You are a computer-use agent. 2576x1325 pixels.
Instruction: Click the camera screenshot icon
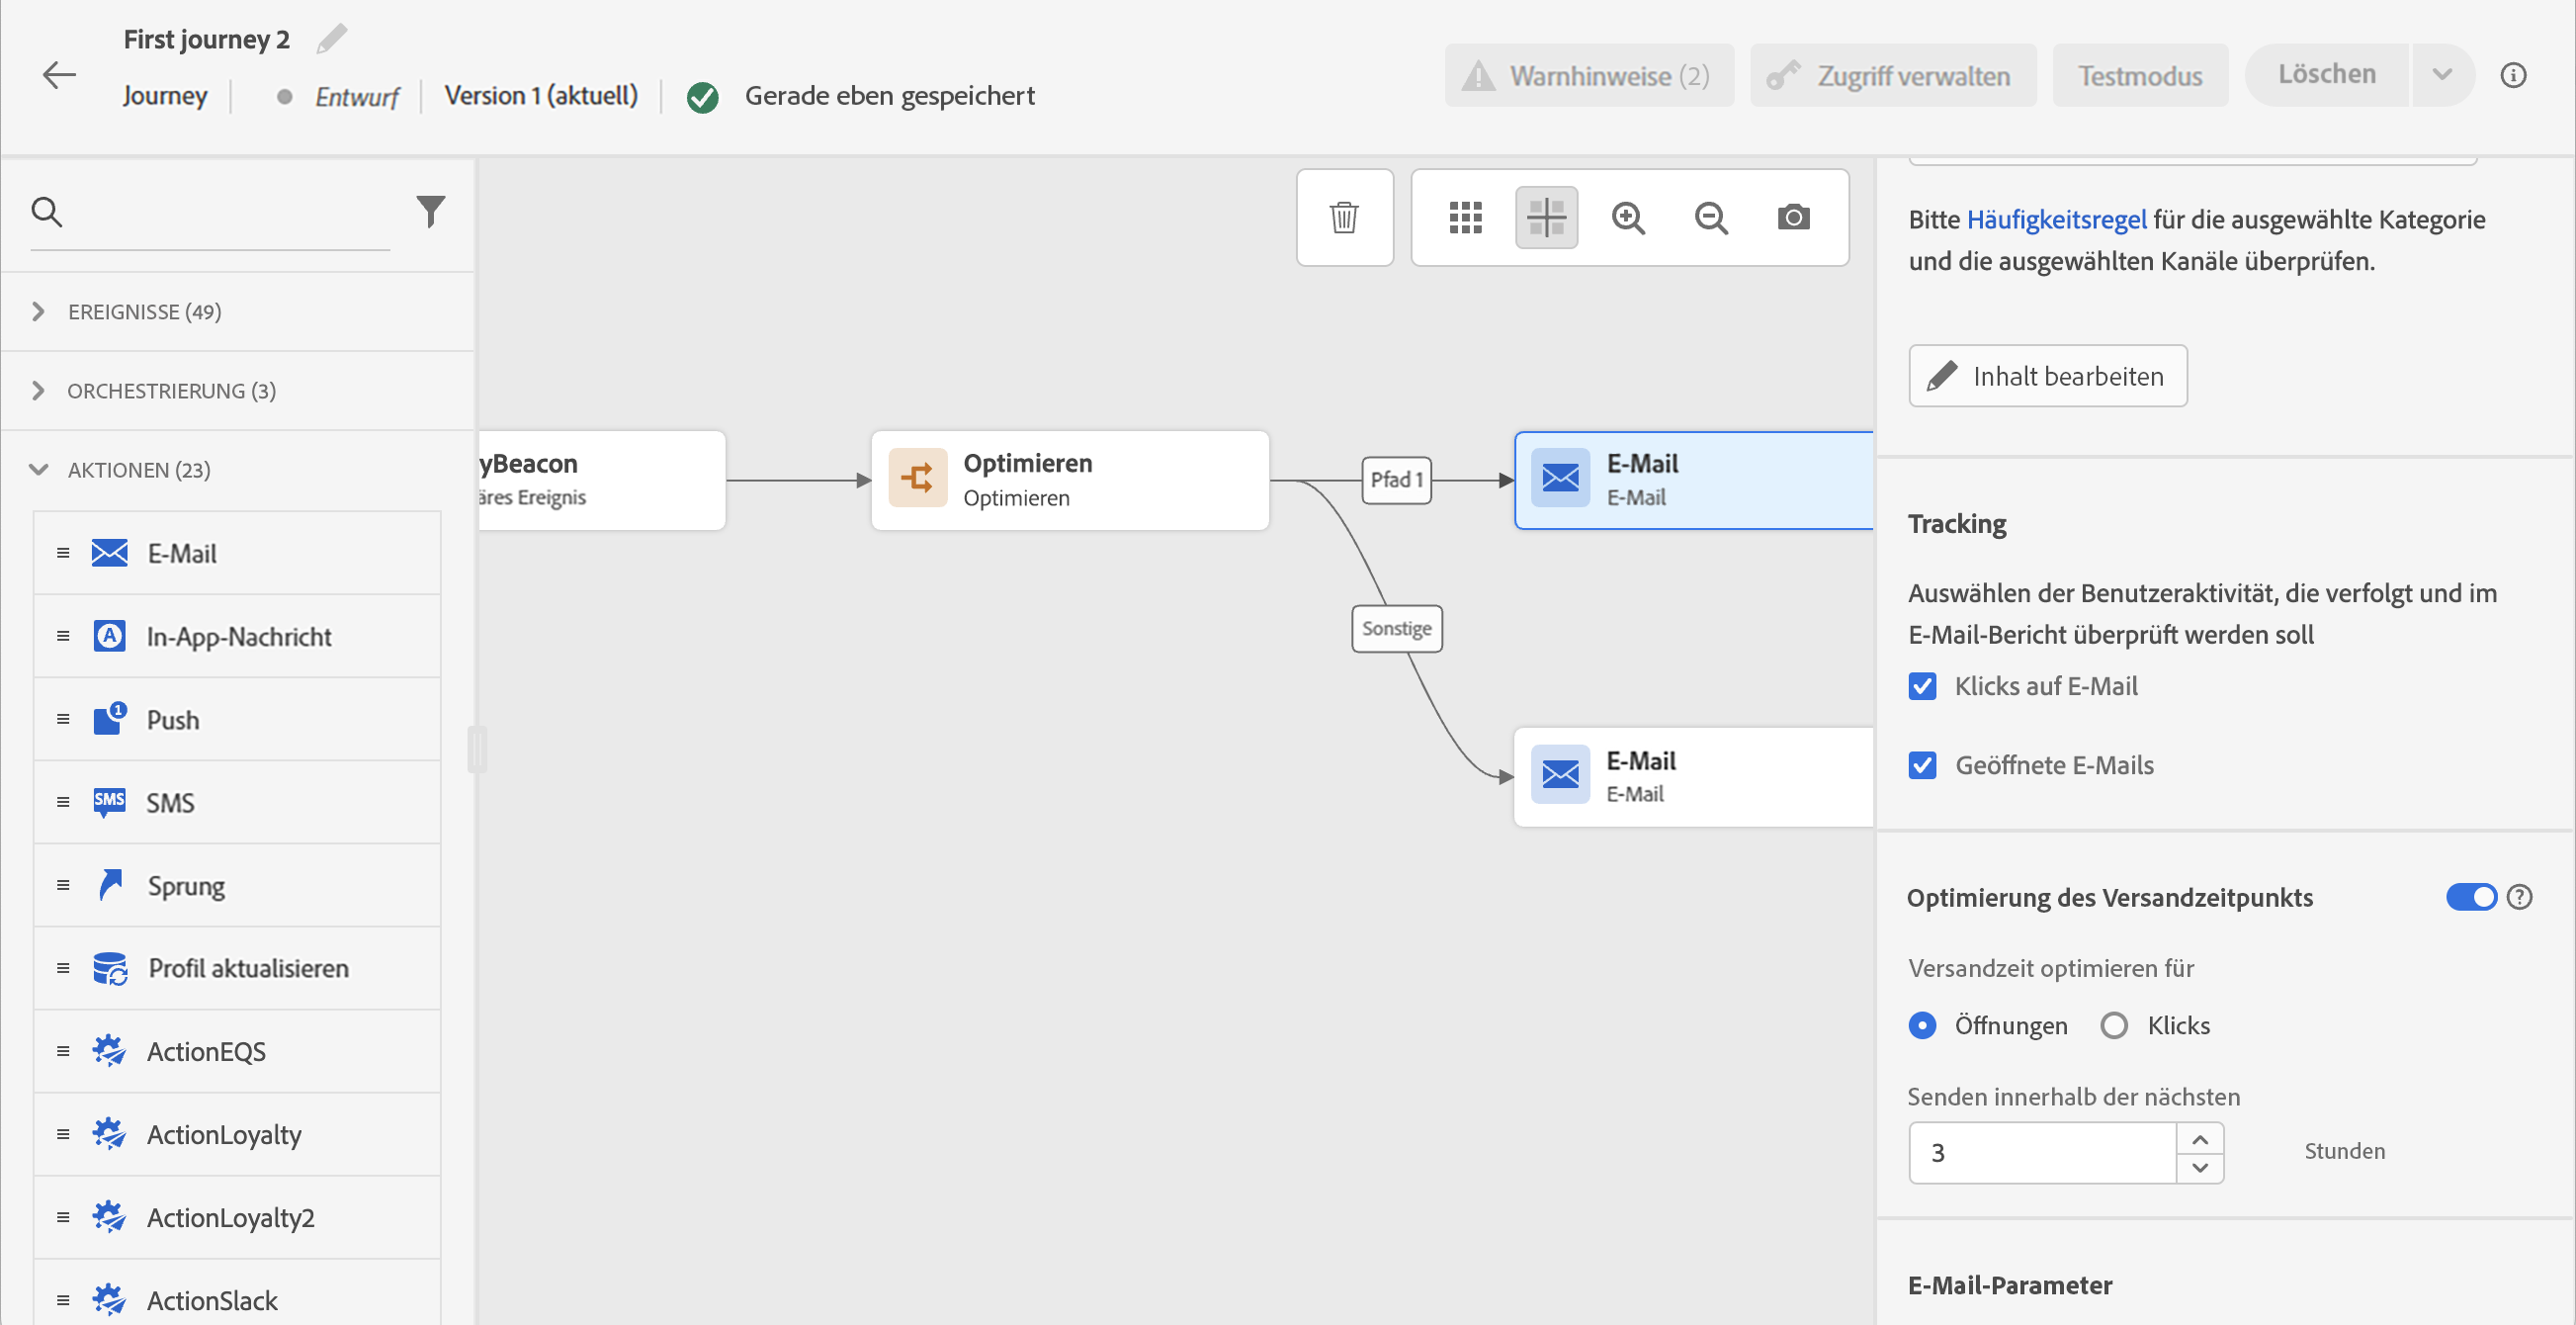tap(1793, 217)
